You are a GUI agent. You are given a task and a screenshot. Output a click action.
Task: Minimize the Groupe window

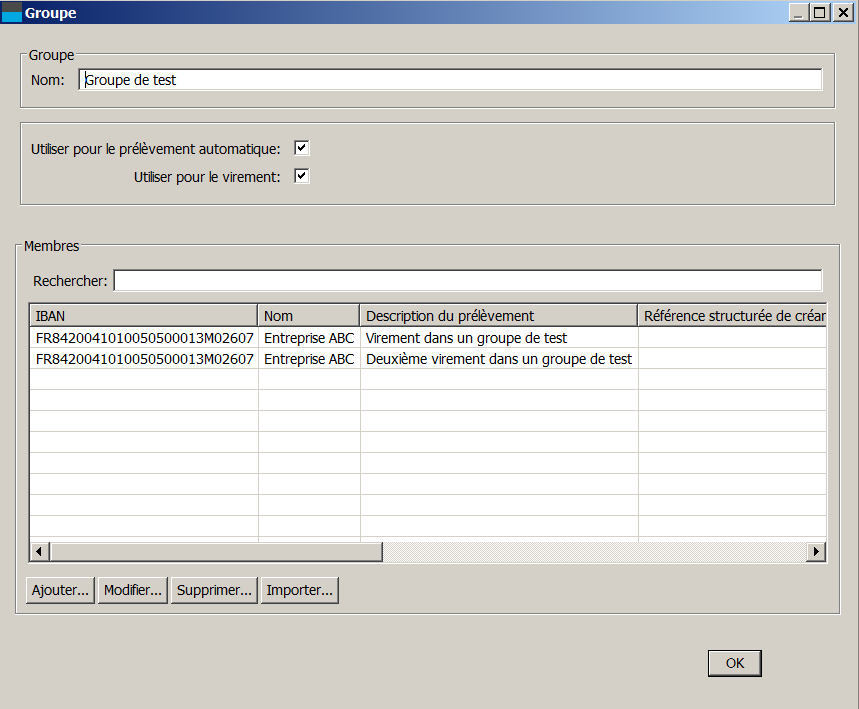[x=799, y=12]
